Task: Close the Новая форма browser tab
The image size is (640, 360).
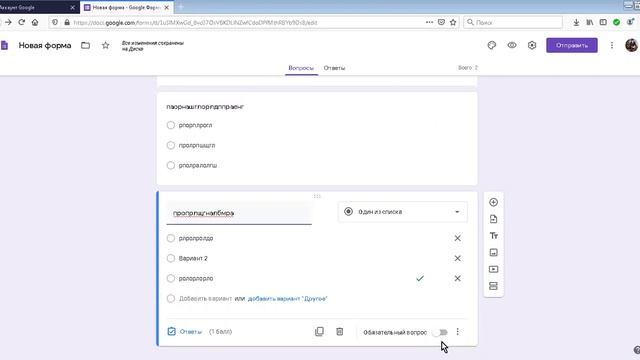Action: coord(167,7)
